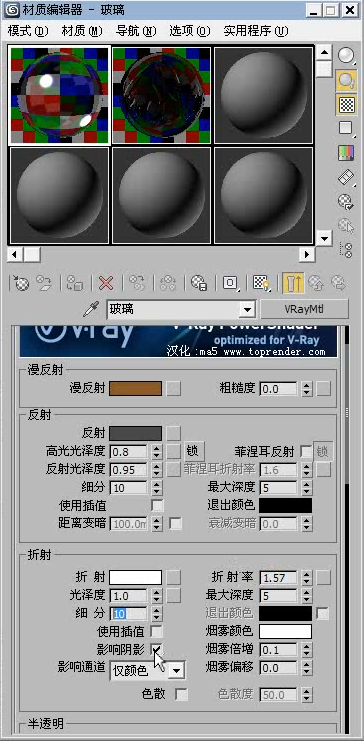Viewport: 364px width, 741px height.
Task: Click the red X reset map icon
Action: pos(106,283)
